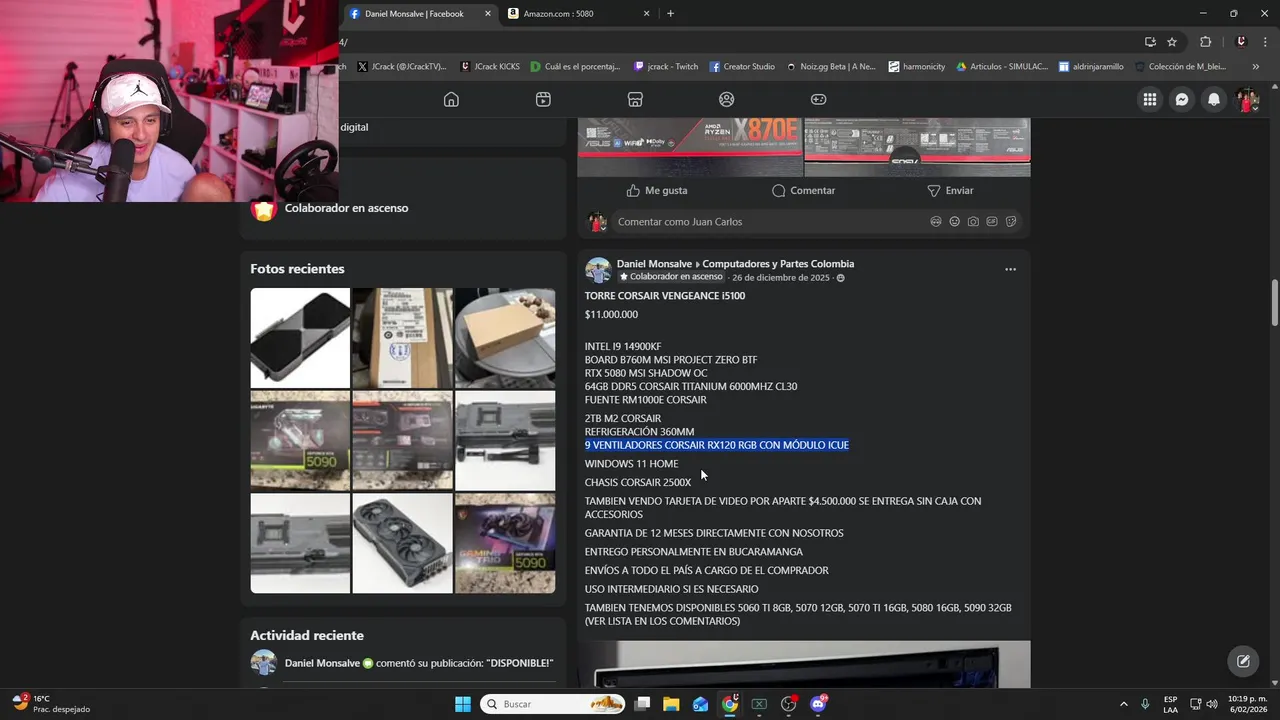Open three-dot options of Corsair post
The width and height of the screenshot is (1280, 720).
pos(1010,269)
